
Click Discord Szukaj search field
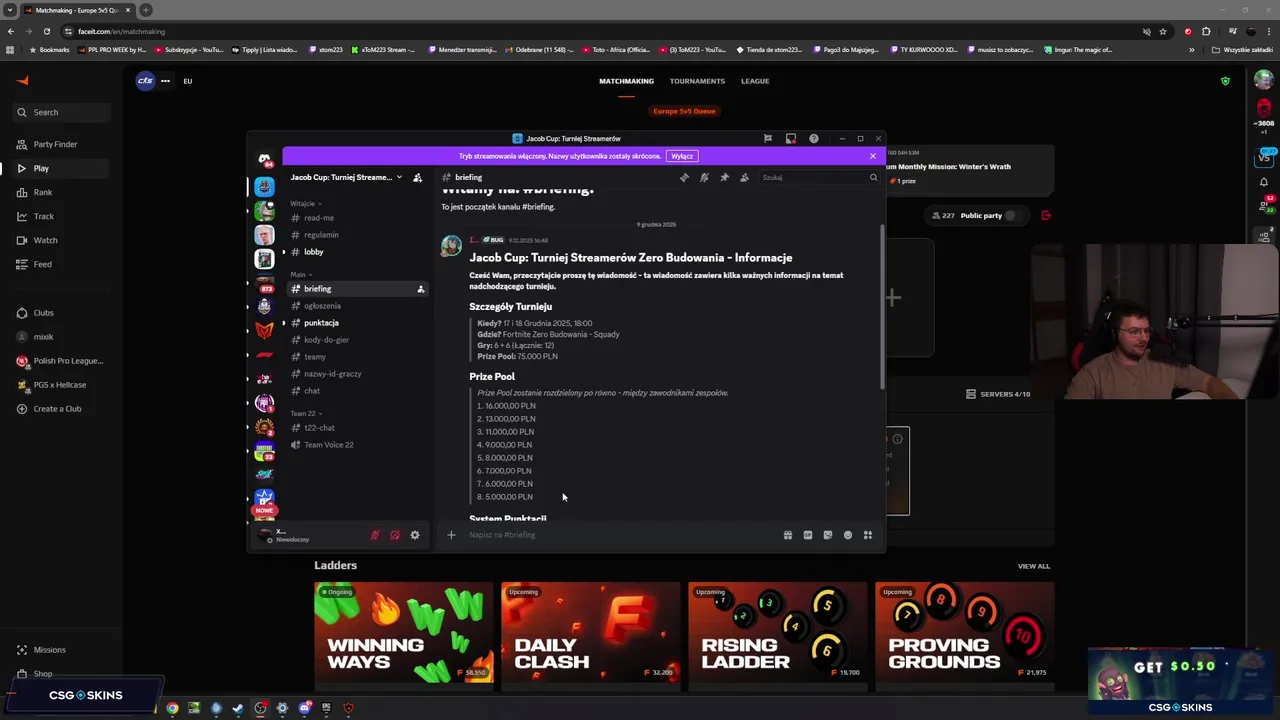[818, 177]
